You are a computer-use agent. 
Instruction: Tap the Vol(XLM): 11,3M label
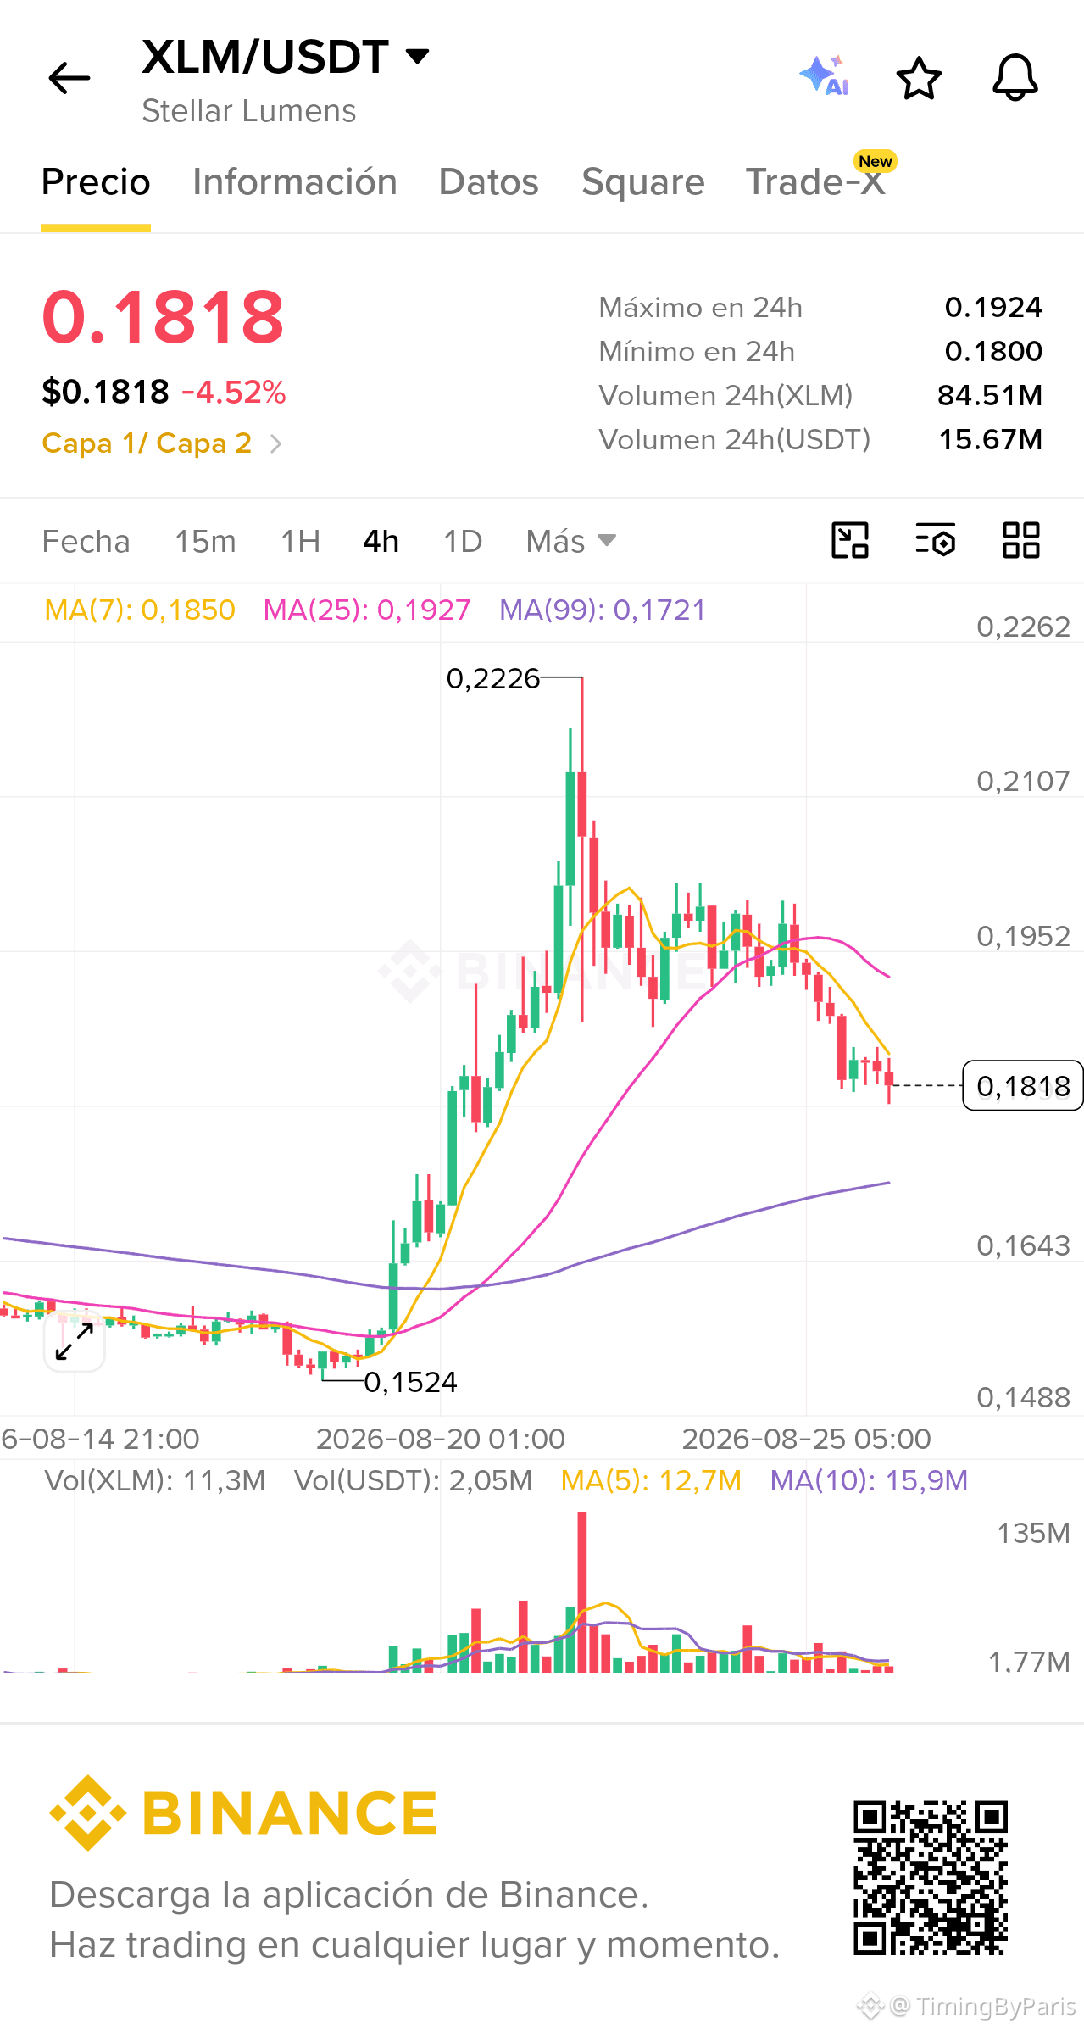[x=155, y=1480]
